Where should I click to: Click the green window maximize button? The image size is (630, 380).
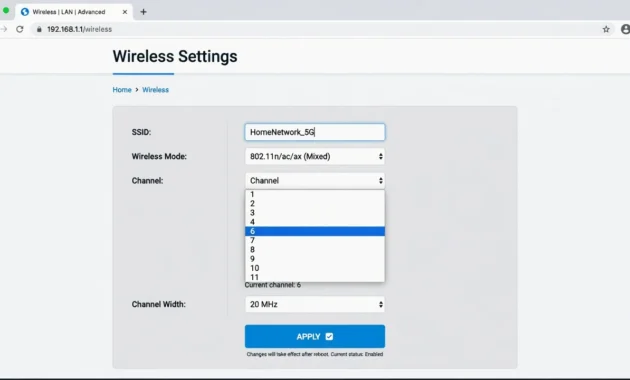(6, 10)
